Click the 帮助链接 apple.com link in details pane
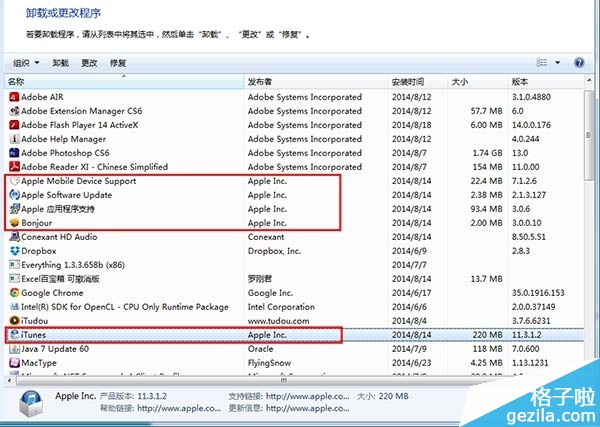Viewport: 600px width, 427px height. (179, 408)
